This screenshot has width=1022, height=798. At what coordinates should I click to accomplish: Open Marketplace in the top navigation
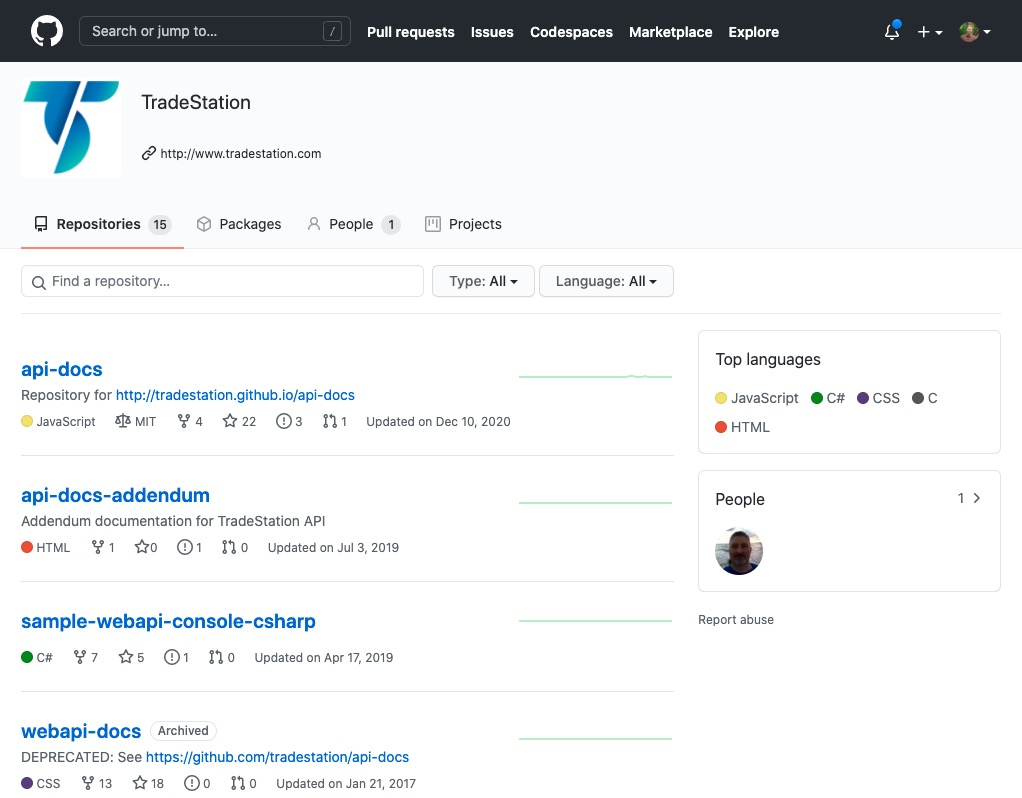tap(670, 32)
